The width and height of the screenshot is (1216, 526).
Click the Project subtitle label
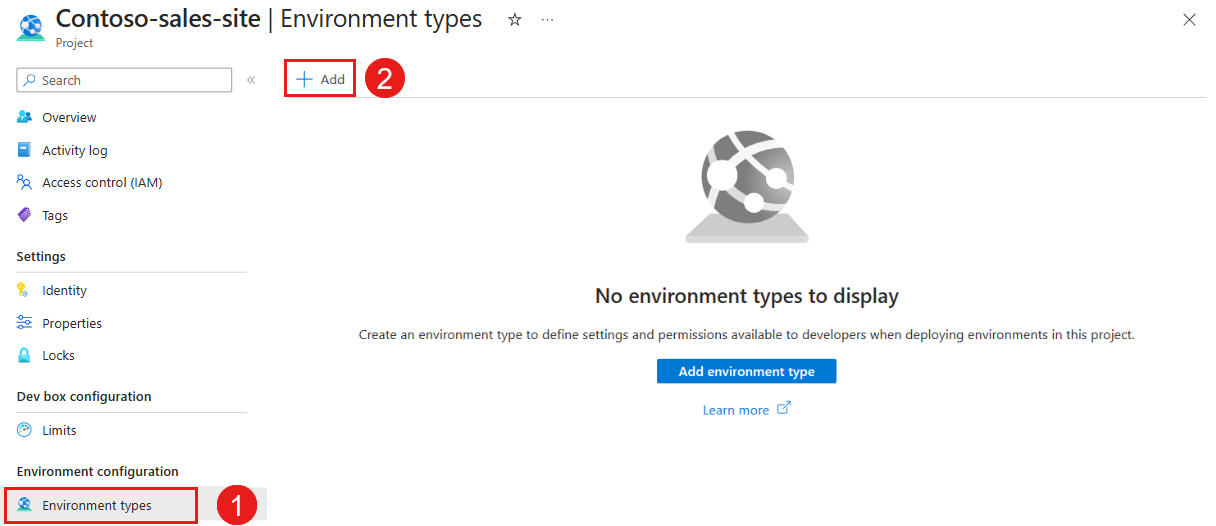pyautogui.click(x=75, y=43)
